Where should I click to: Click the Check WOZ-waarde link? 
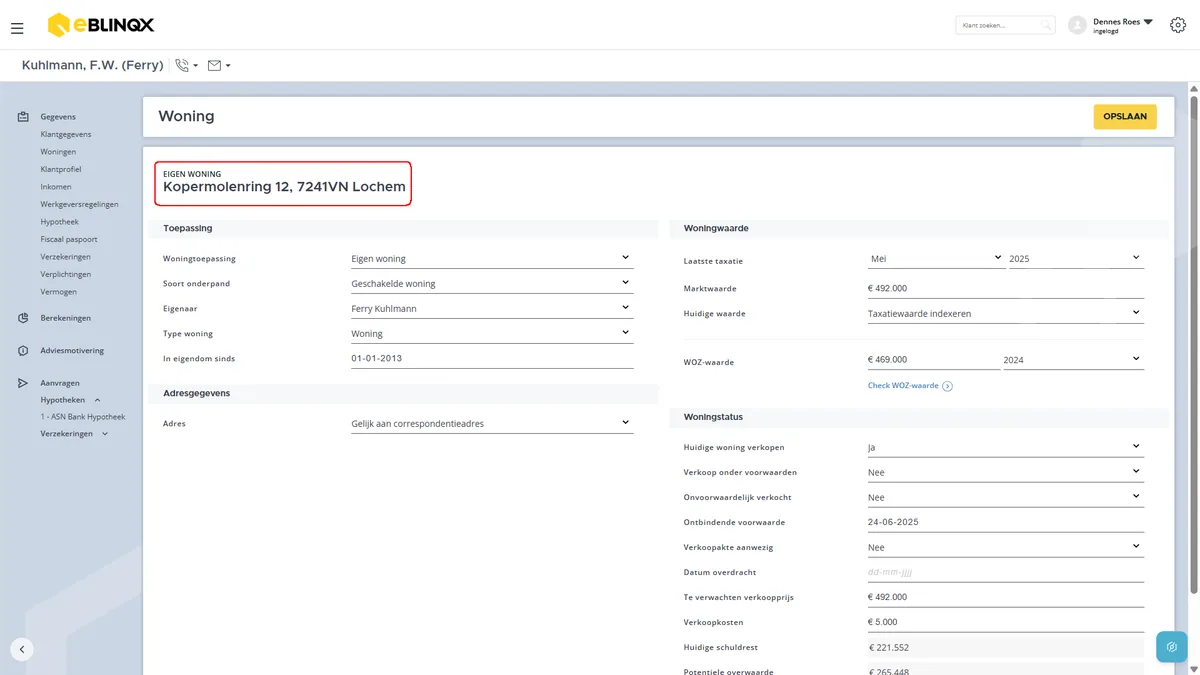point(903,386)
